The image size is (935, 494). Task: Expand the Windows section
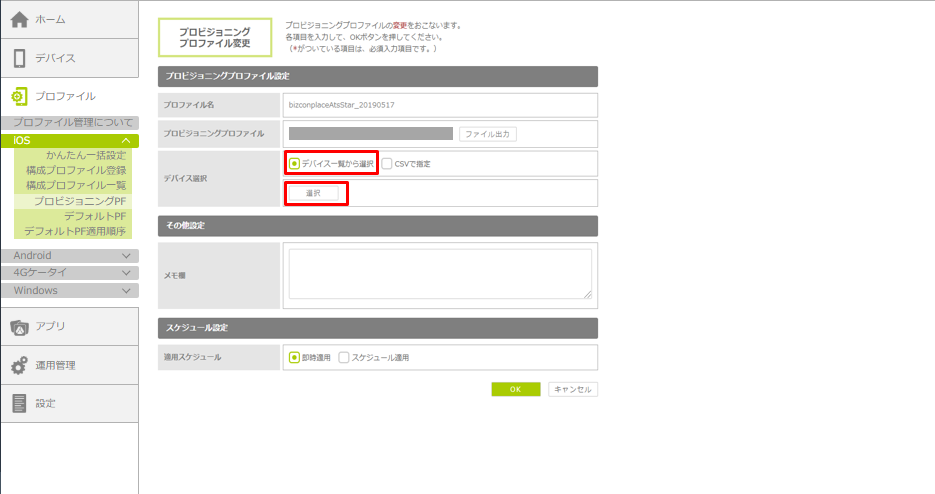125,291
